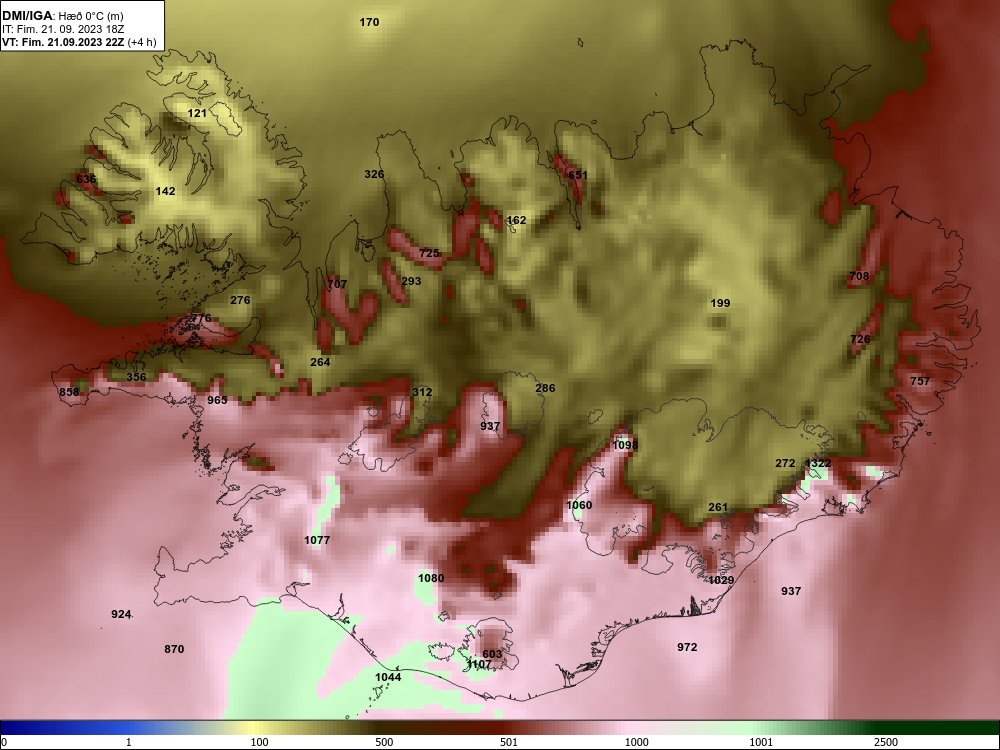This screenshot has height=750, width=1000.
Task: Click the map value 651
Action: click(x=578, y=175)
